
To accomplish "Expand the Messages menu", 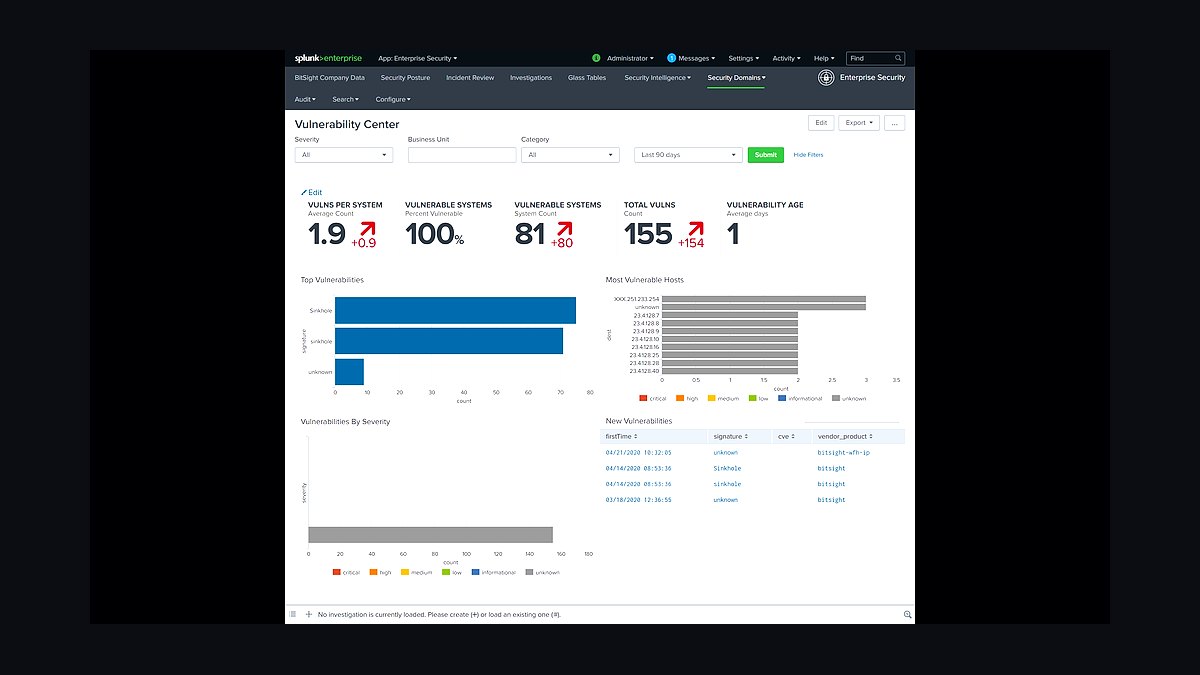I will [x=697, y=58].
